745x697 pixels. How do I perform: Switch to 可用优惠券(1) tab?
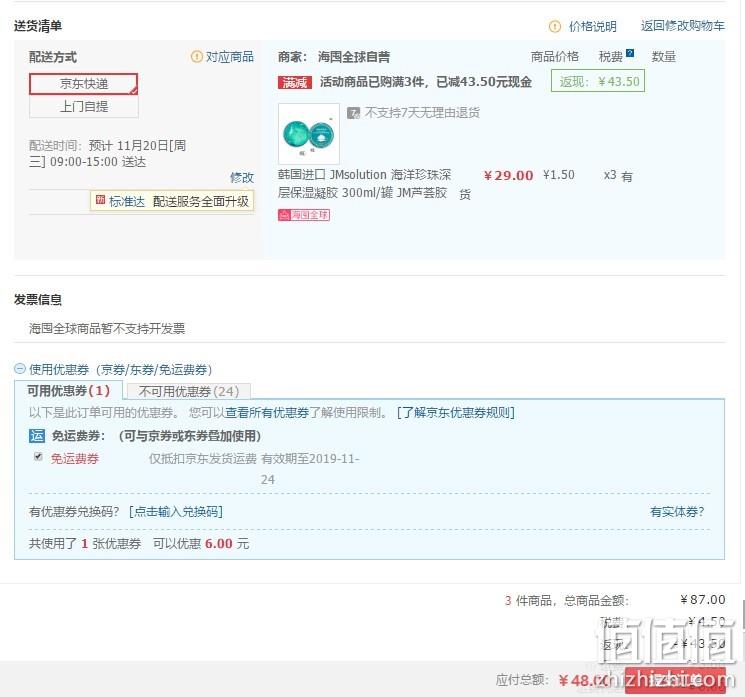(x=68, y=391)
